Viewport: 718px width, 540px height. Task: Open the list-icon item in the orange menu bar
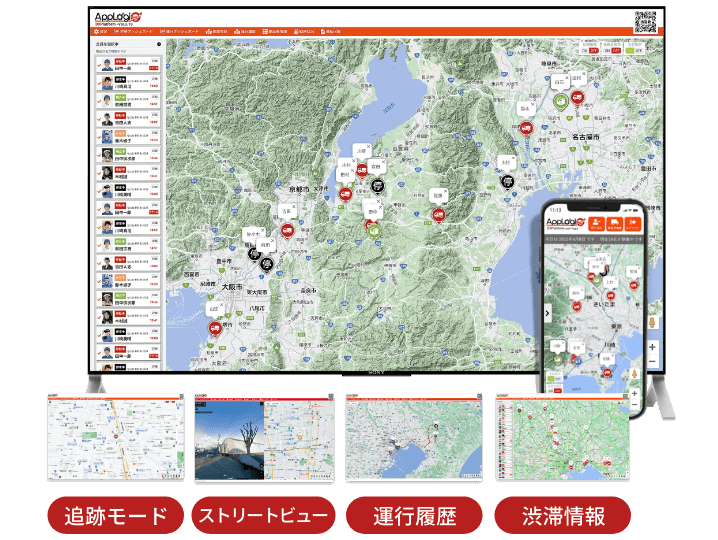tap(275, 32)
